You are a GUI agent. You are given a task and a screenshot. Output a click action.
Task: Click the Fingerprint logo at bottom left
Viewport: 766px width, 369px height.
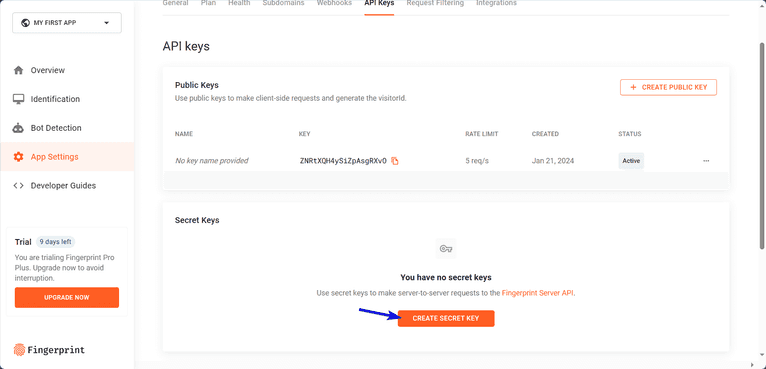49,350
